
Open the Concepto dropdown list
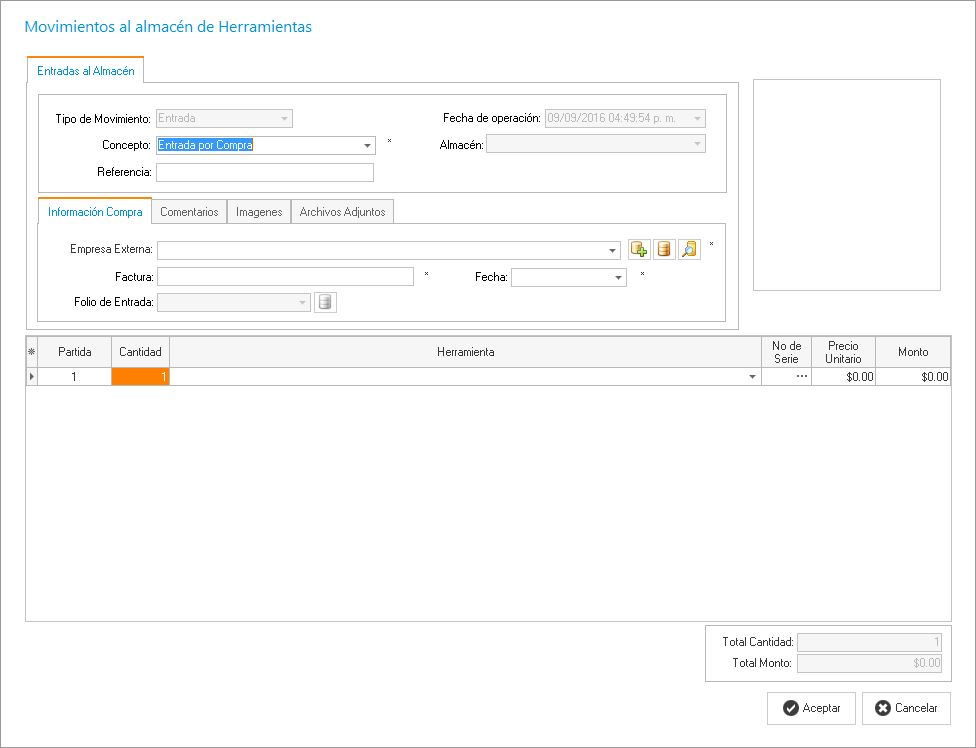click(x=367, y=146)
